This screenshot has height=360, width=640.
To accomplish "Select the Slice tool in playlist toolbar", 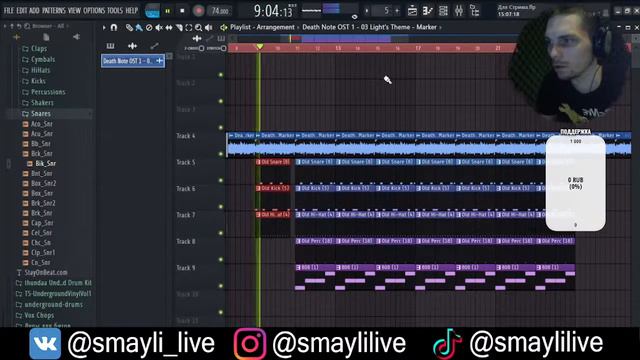I will coord(179,27).
